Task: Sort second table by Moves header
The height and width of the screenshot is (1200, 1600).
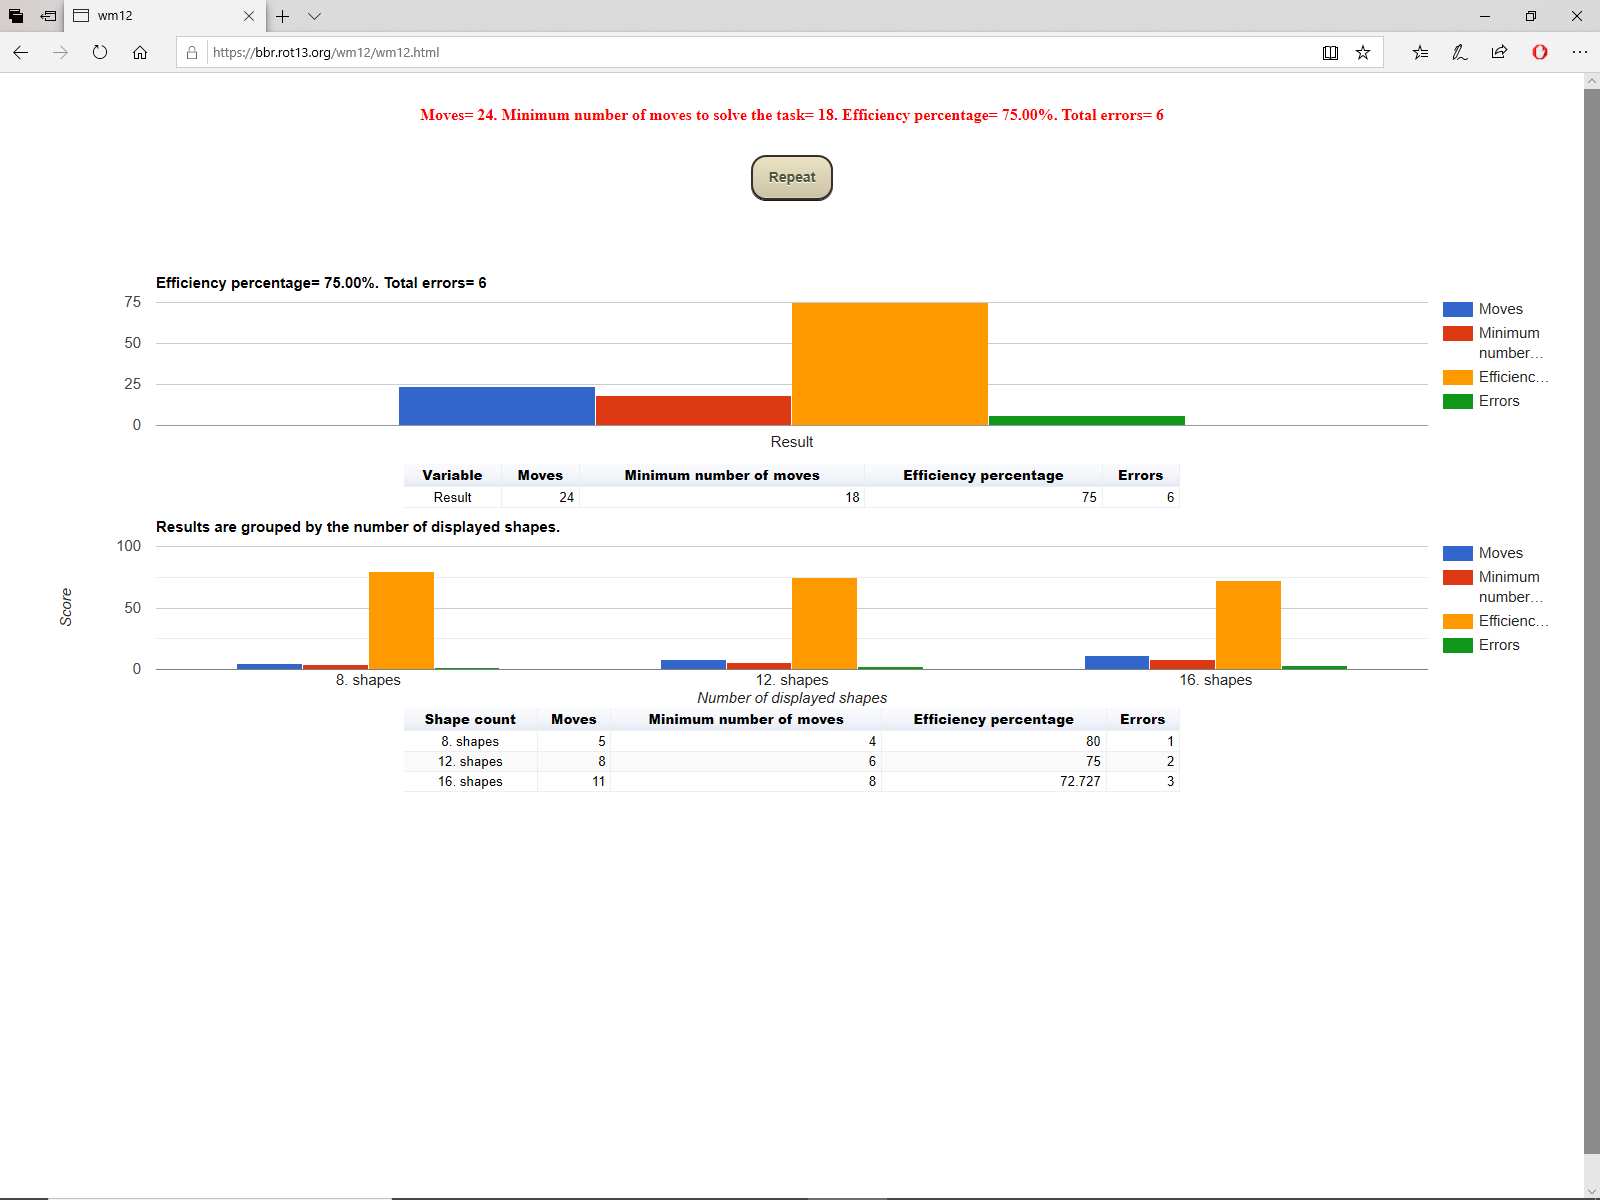Action: click(x=573, y=719)
